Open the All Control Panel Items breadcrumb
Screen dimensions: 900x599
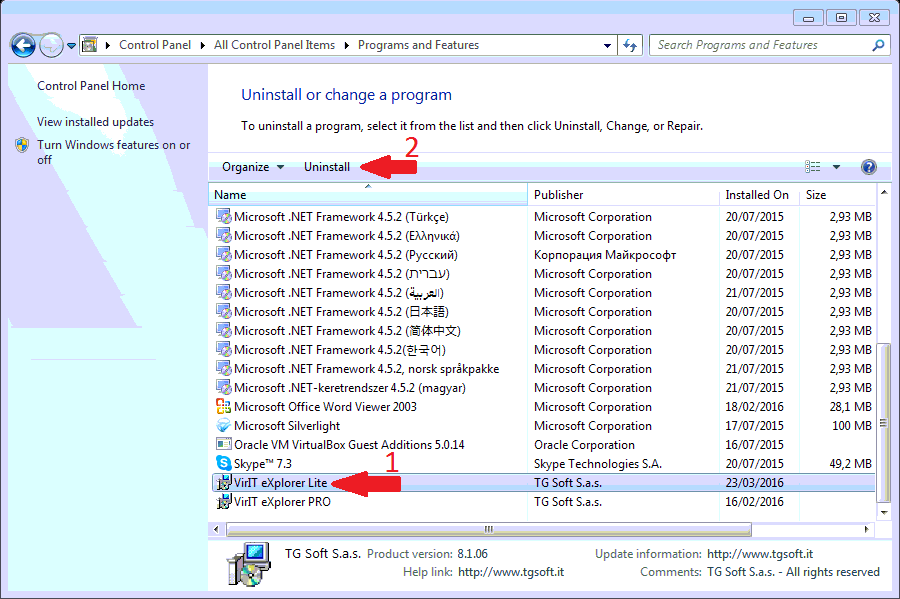(x=274, y=45)
